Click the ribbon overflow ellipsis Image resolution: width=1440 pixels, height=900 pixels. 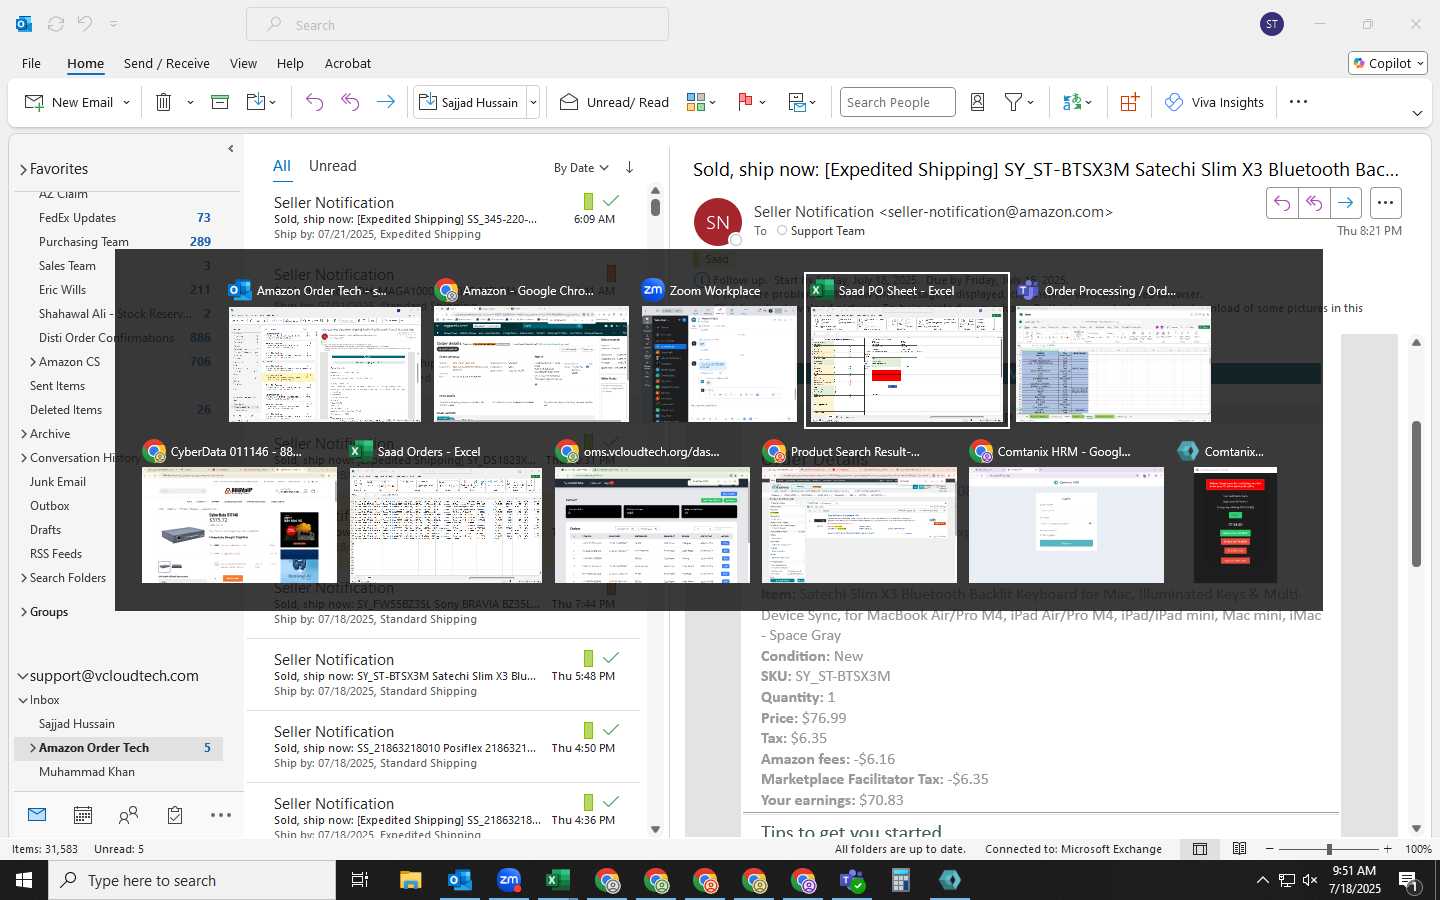[x=1298, y=102]
